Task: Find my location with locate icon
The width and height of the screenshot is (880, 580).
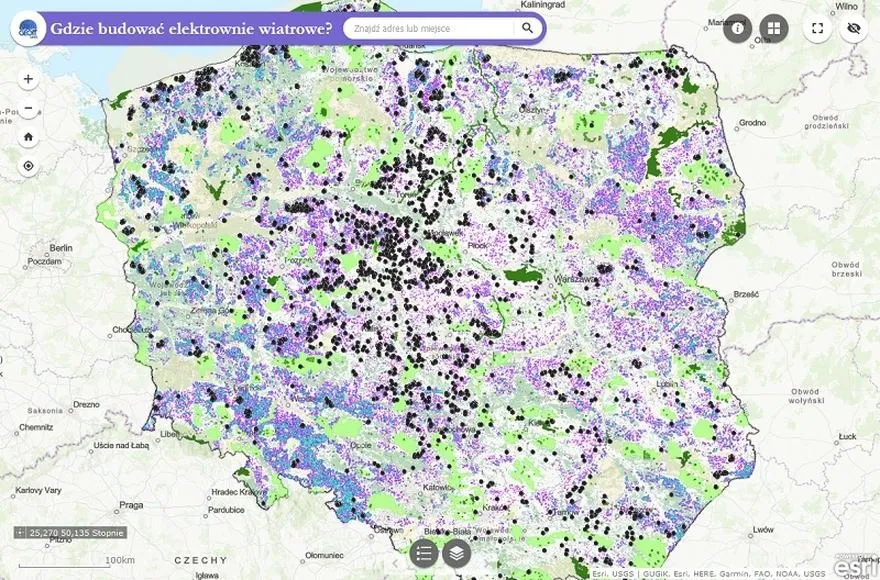Action: [28, 166]
